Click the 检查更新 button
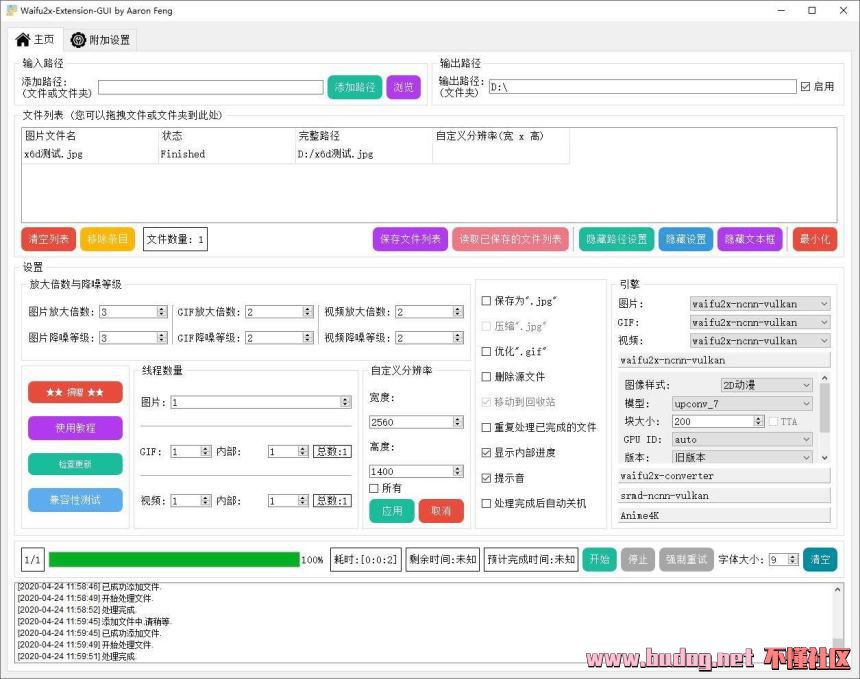Screen dimensions: 860x679 75,464
